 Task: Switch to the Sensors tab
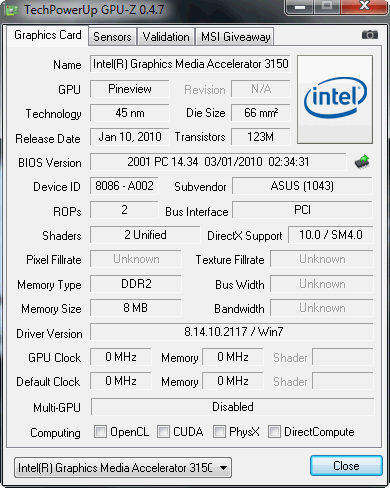click(112, 37)
